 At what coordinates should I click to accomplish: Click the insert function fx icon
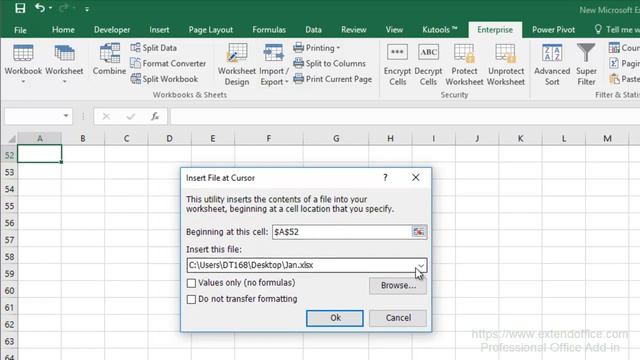pyautogui.click(x=155, y=116)
